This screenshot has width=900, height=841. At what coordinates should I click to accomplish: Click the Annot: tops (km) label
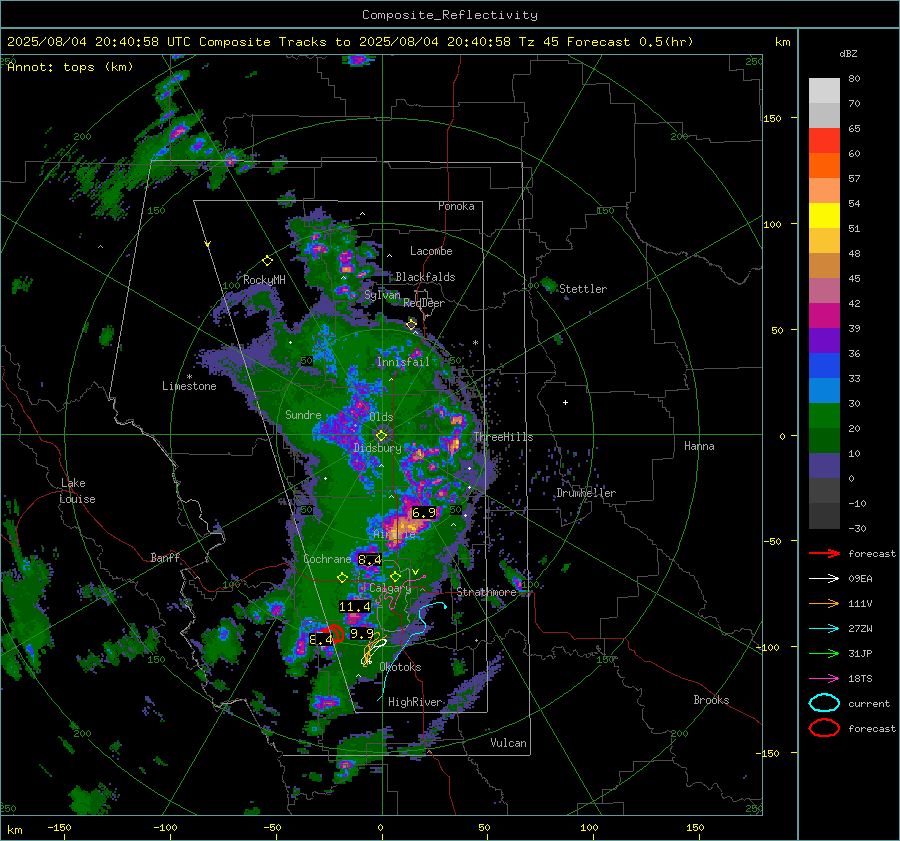70,67
